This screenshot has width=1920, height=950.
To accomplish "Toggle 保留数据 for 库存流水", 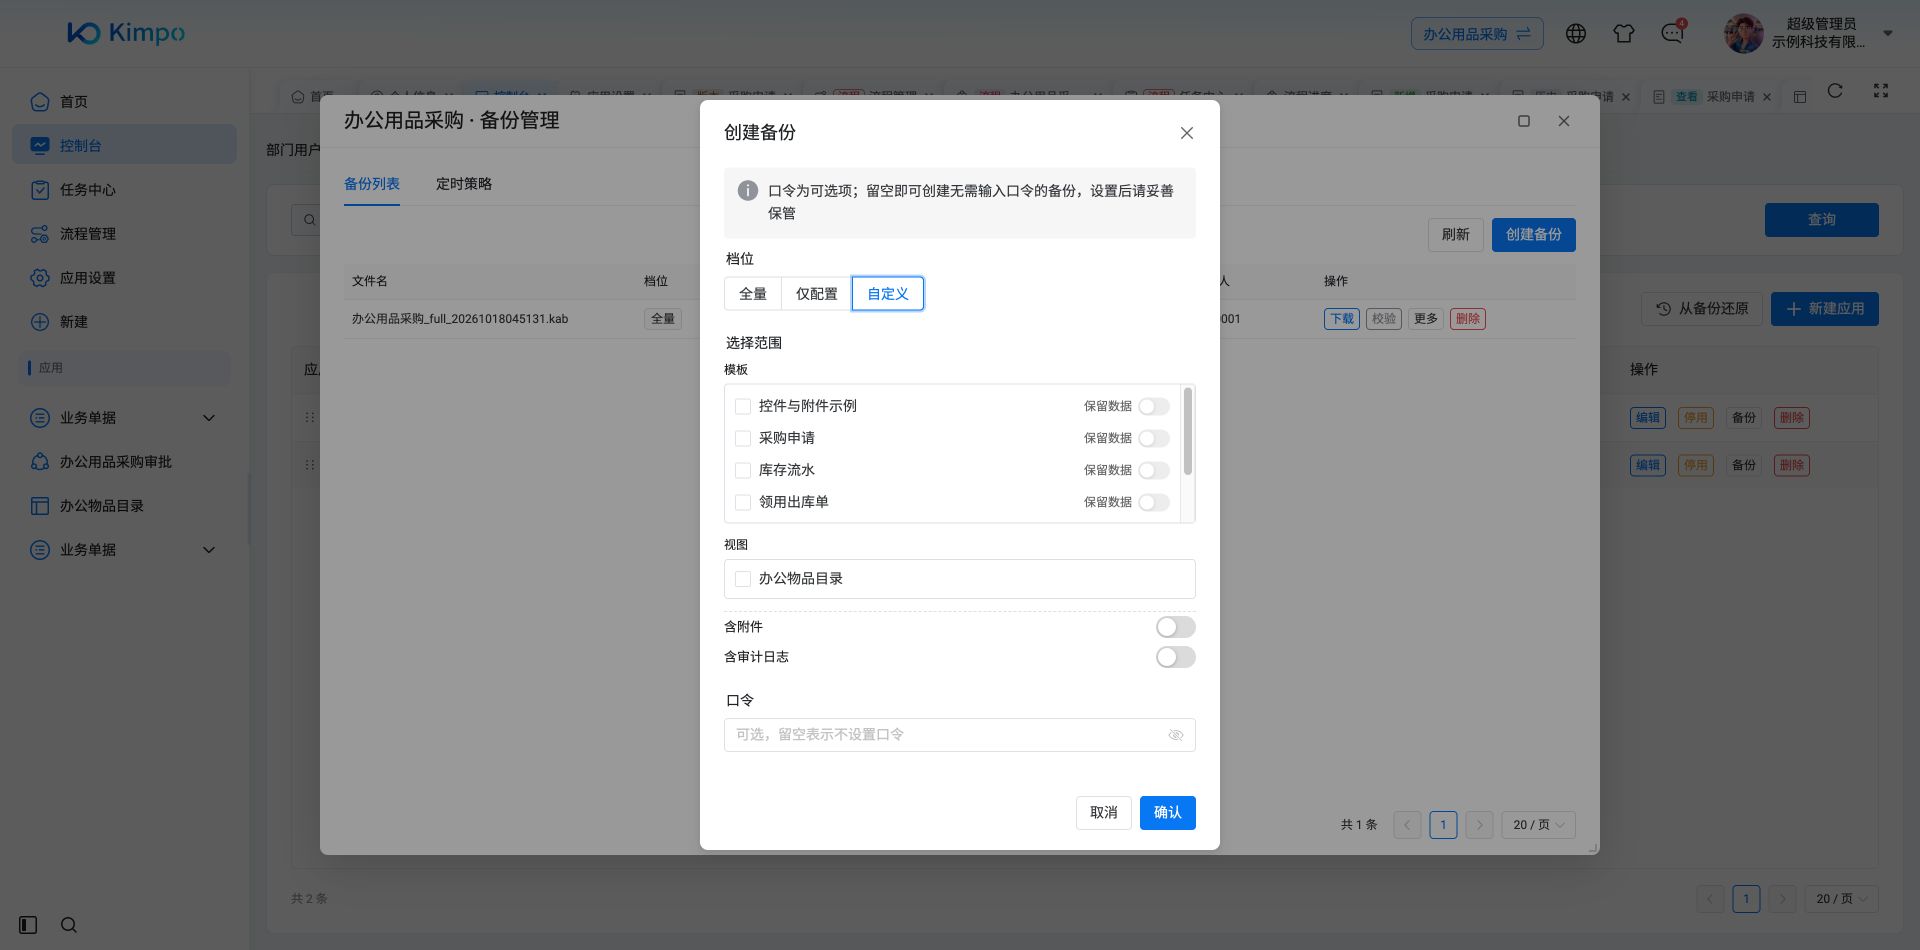I will [x=1154, y=470].
